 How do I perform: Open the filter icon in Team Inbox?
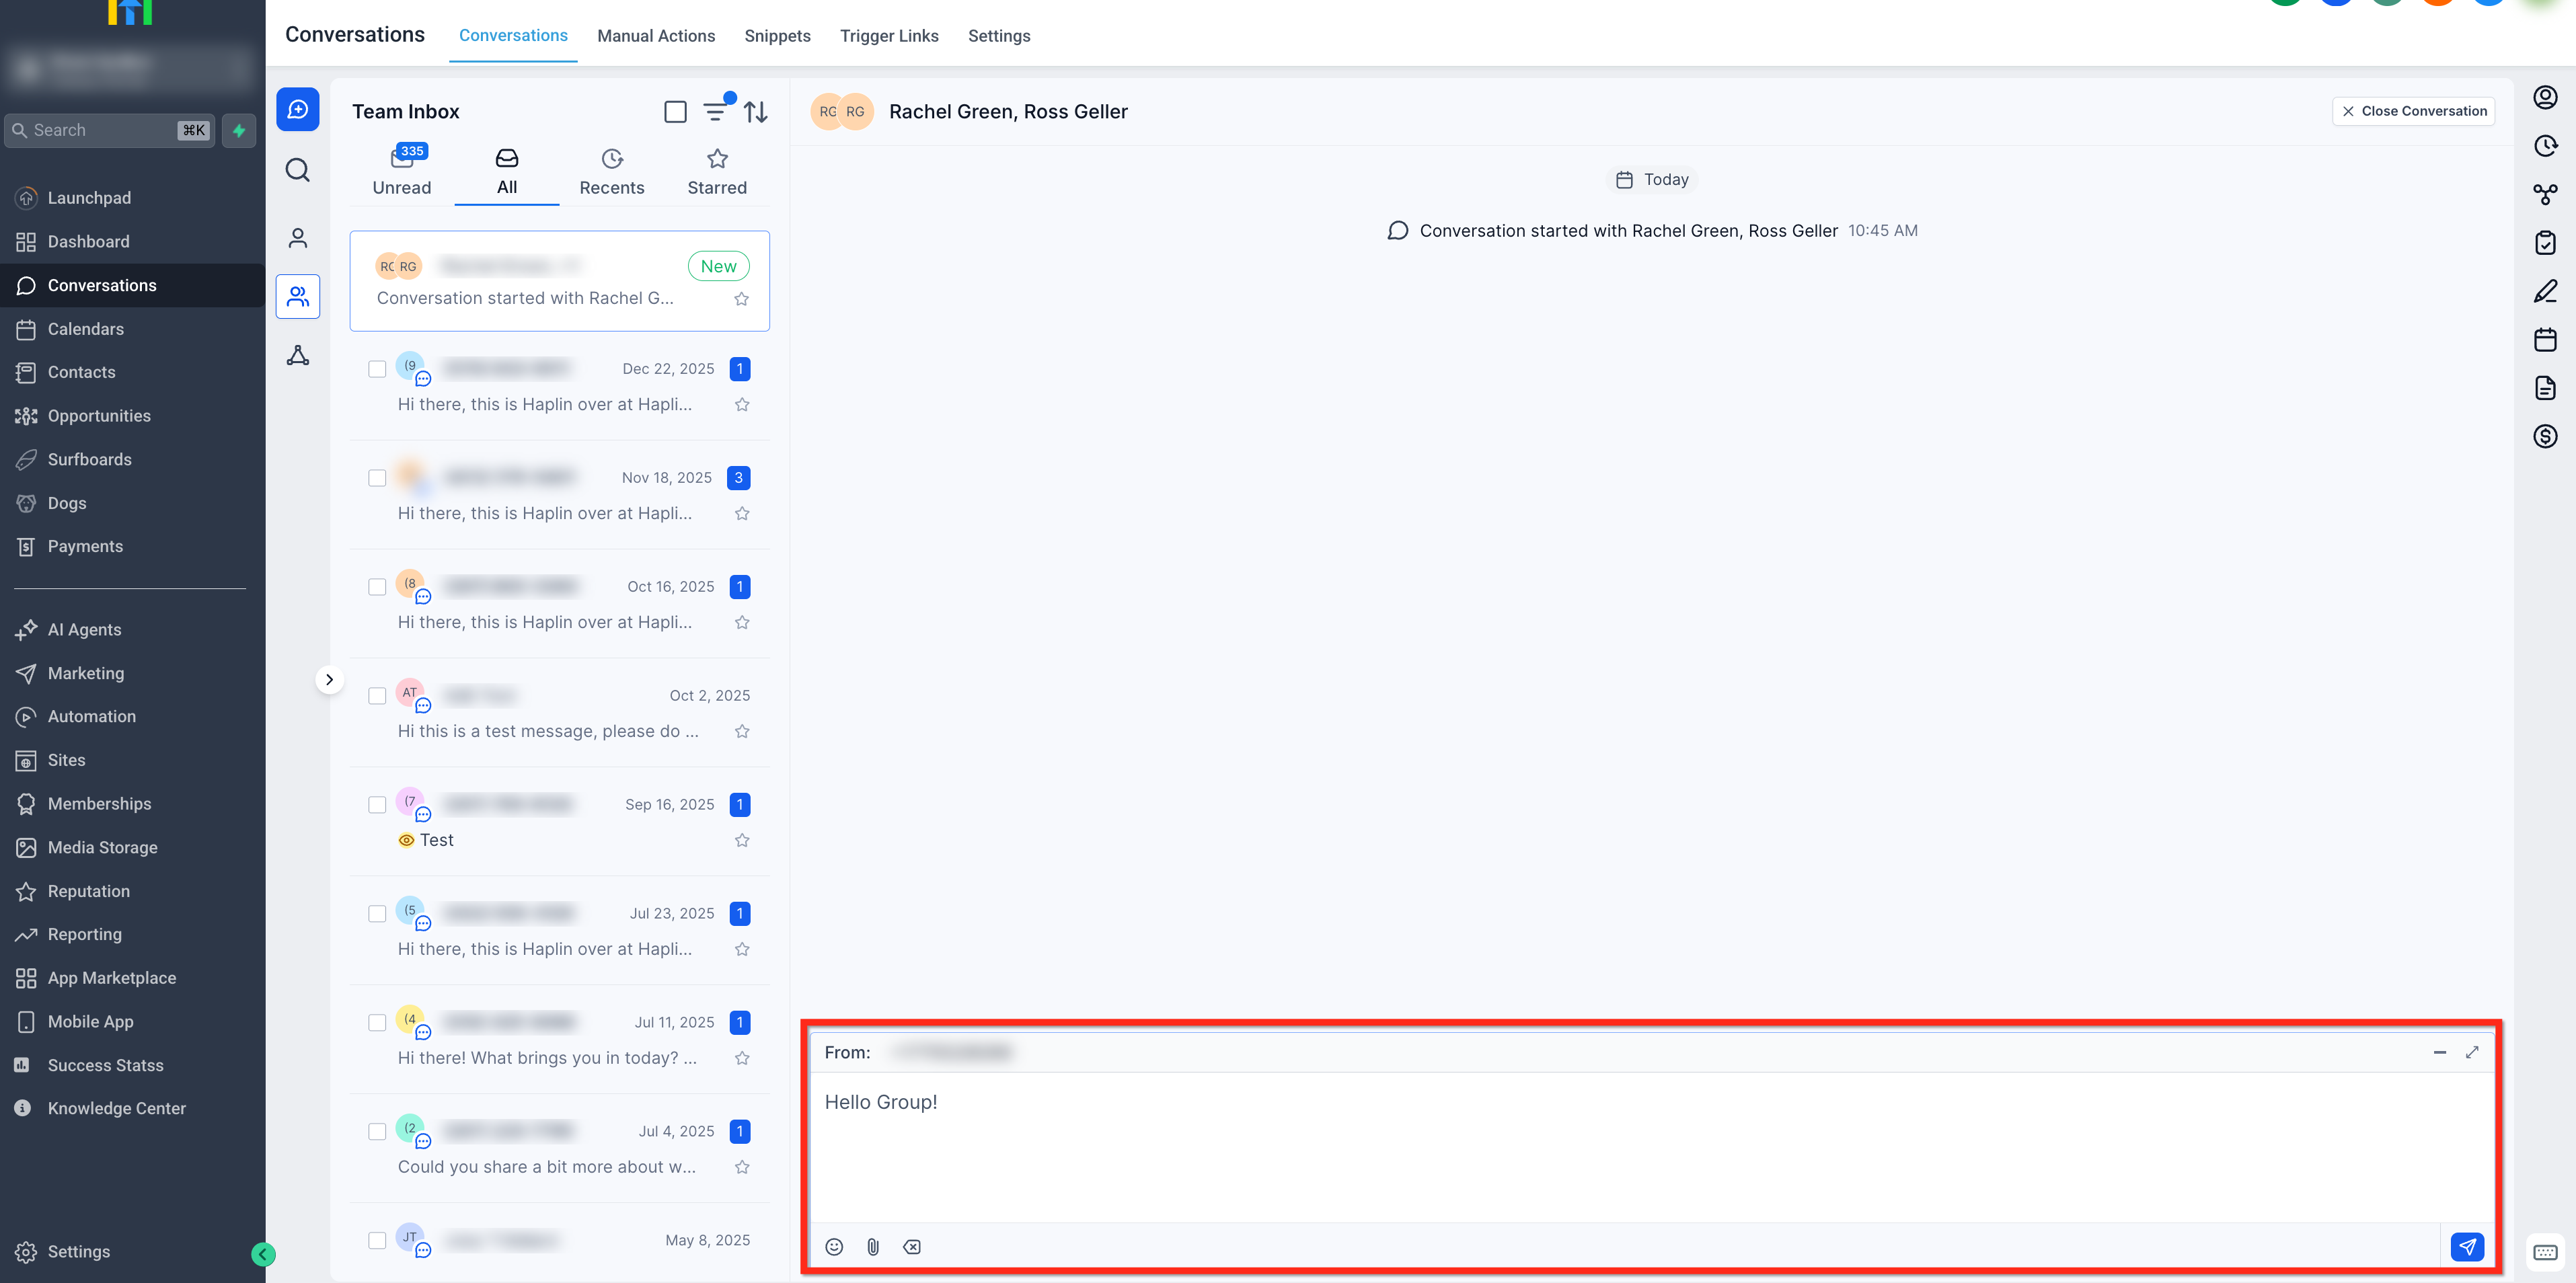715,111
